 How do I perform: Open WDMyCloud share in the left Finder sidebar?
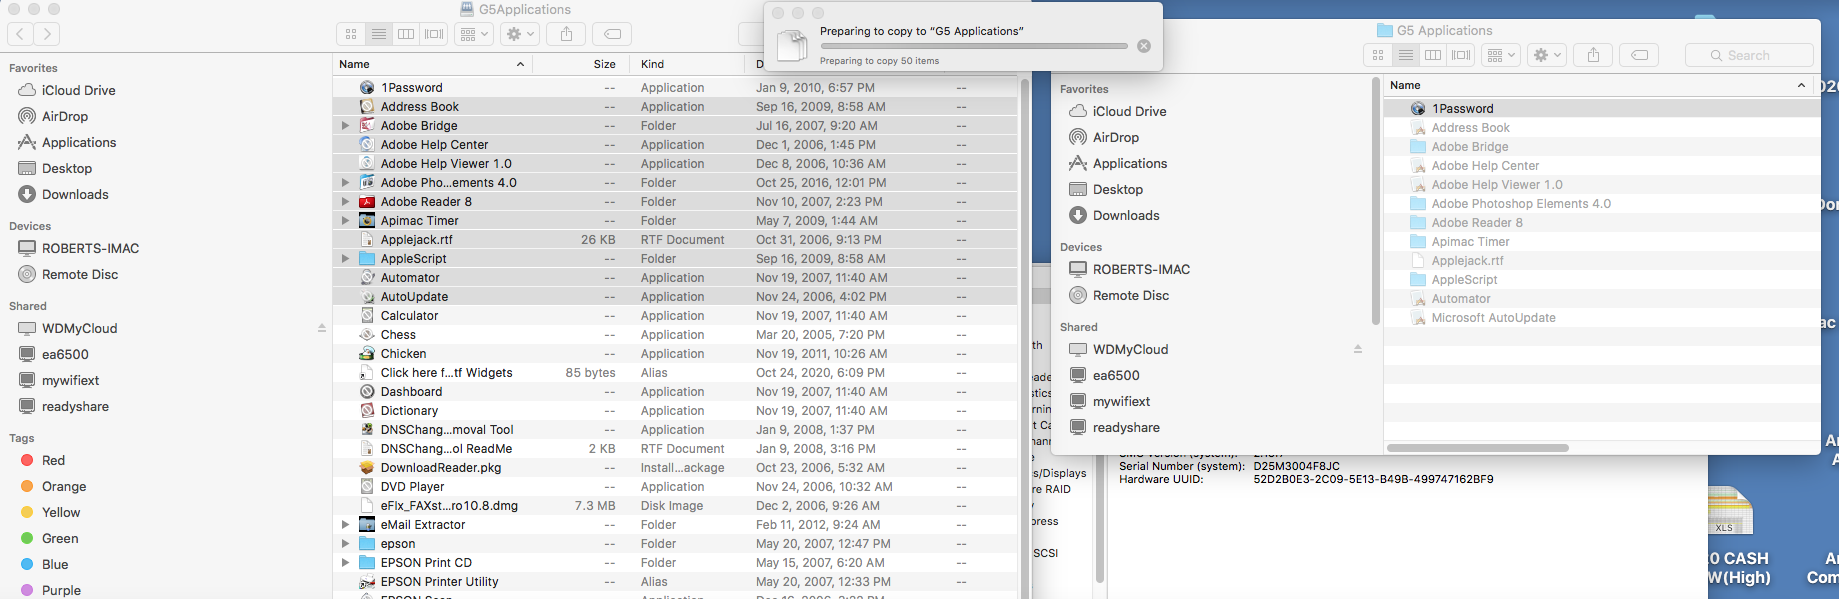point(79,328)
